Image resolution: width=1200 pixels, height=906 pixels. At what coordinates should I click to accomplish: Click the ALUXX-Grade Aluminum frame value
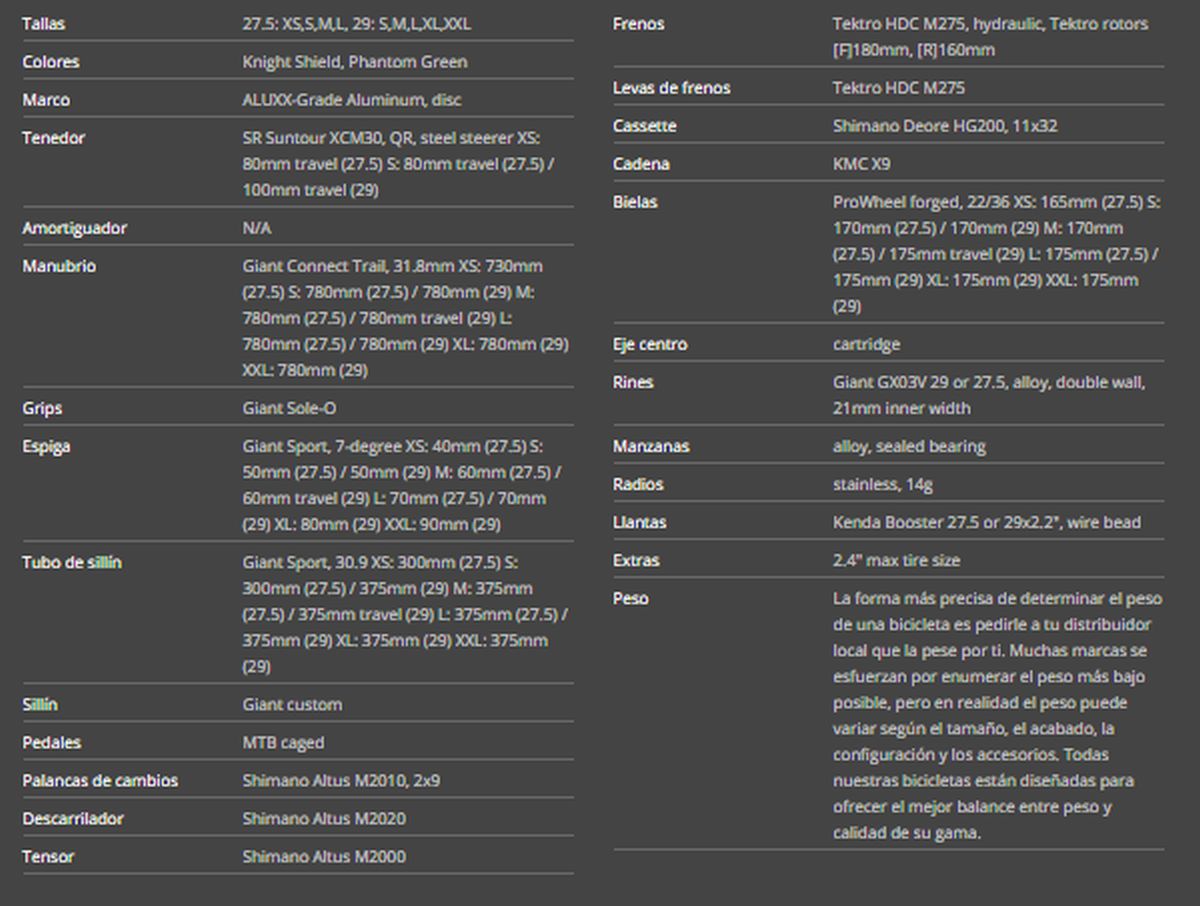[351, 99]
